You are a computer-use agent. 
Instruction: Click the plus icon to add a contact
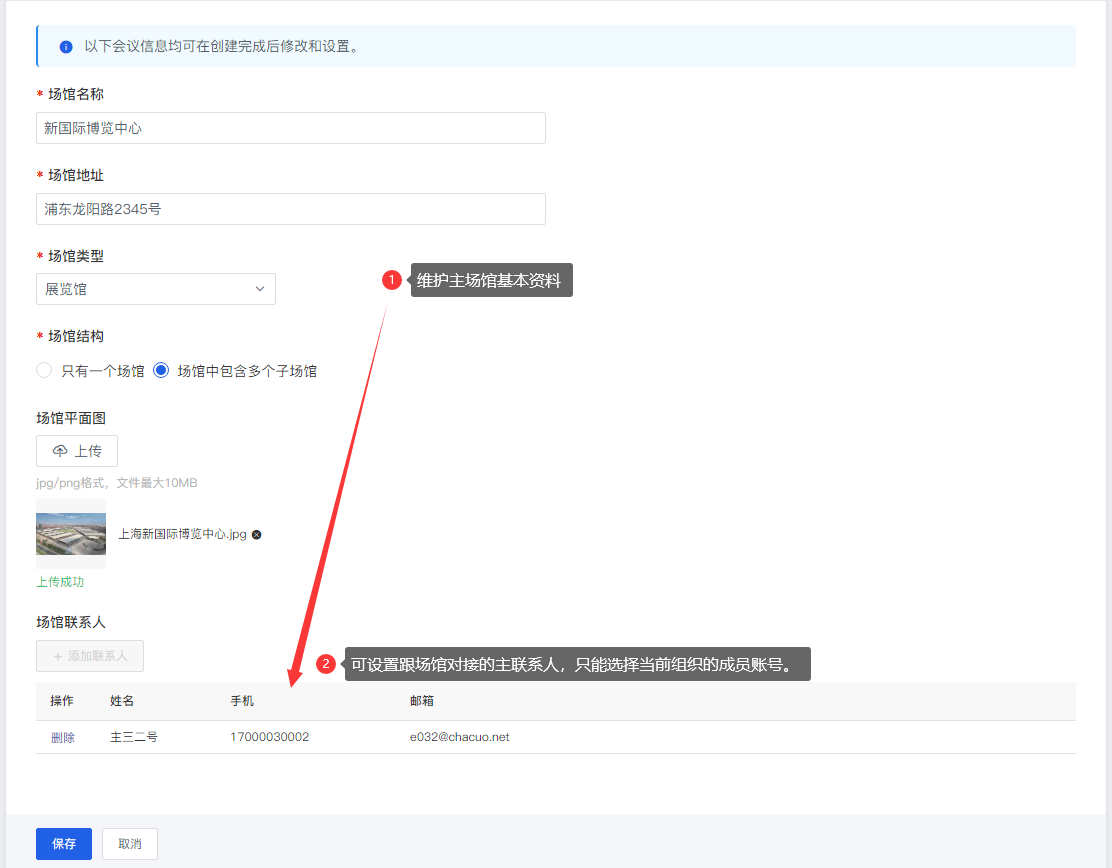pyautogui.click(x=57, y=656)
